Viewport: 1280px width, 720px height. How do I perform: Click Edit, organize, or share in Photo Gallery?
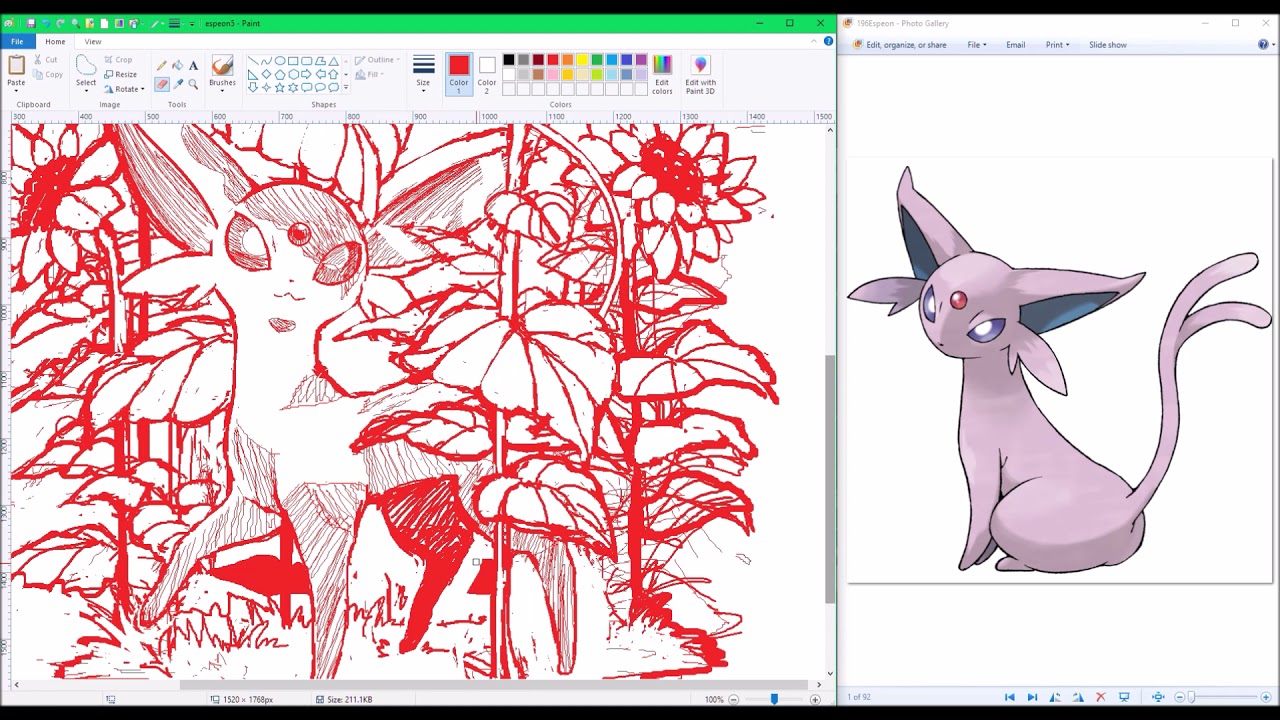[900, 44]
